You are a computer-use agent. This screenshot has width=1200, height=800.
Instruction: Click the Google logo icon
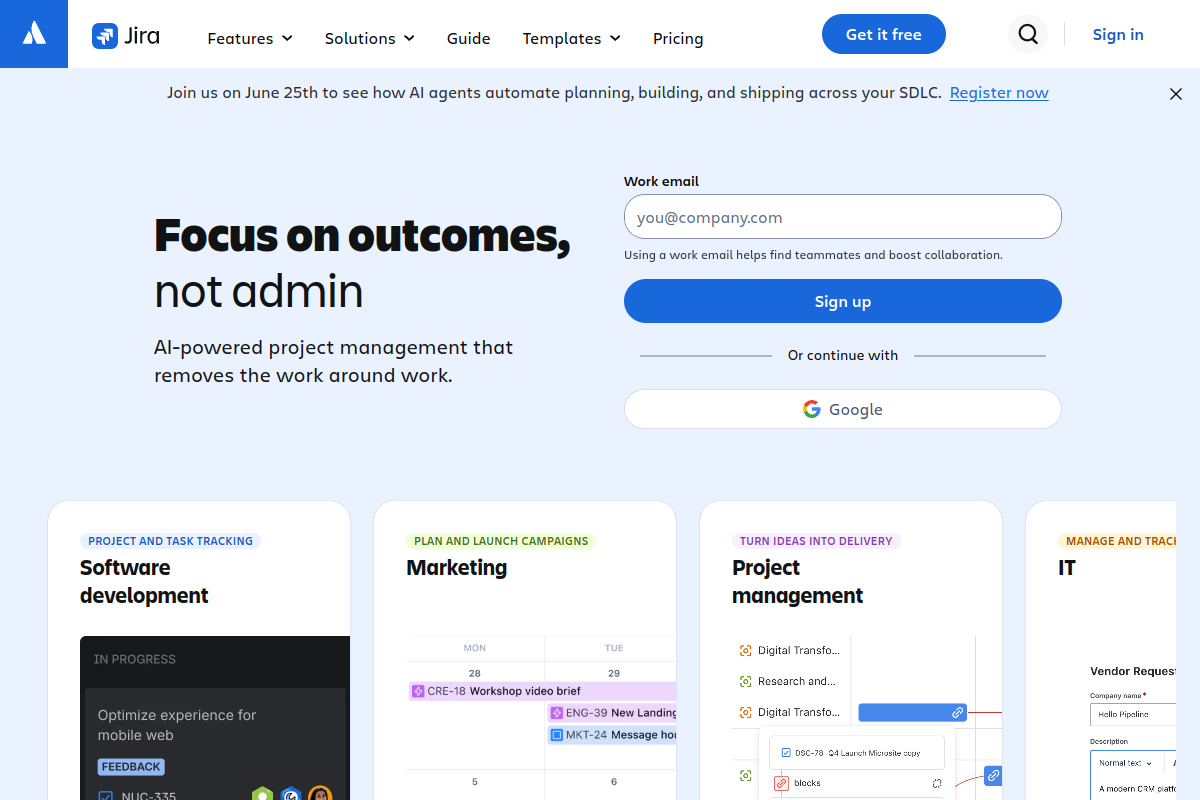coord(812,409)
